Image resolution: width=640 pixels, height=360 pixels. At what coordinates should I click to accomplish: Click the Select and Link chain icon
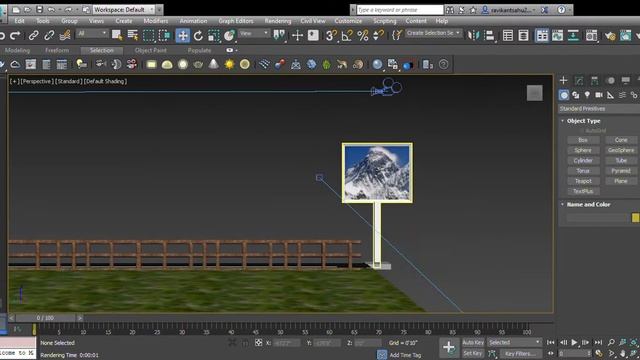click(x=33, y=36)
